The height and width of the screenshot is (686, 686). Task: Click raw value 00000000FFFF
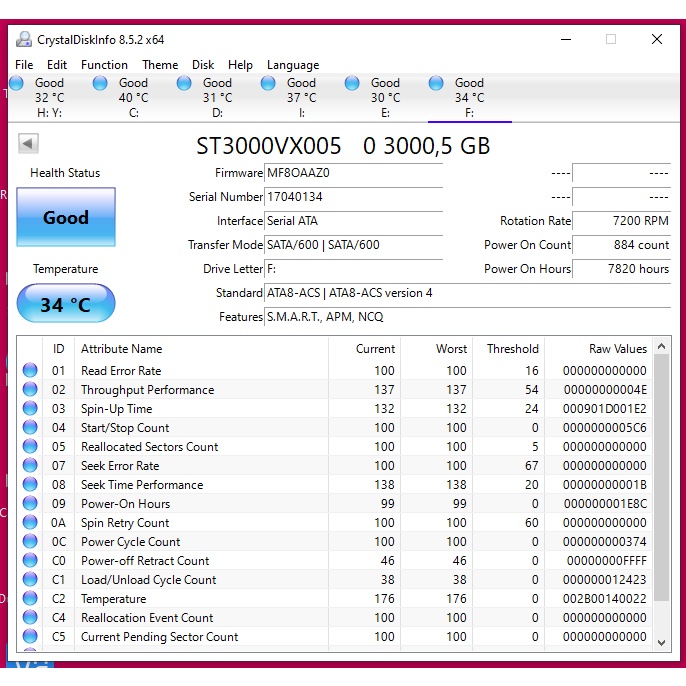click(x=606, y=561)
